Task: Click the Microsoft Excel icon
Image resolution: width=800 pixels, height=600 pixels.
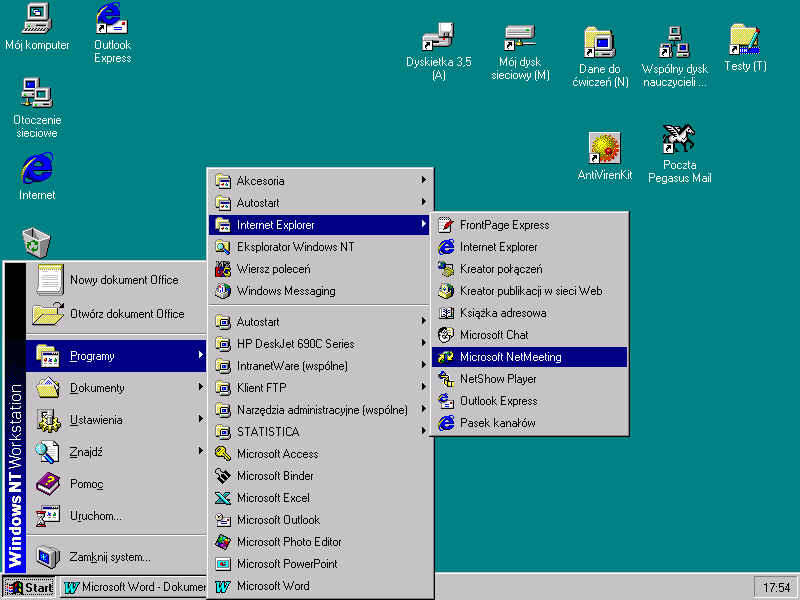Action: (x=223, y=498)
